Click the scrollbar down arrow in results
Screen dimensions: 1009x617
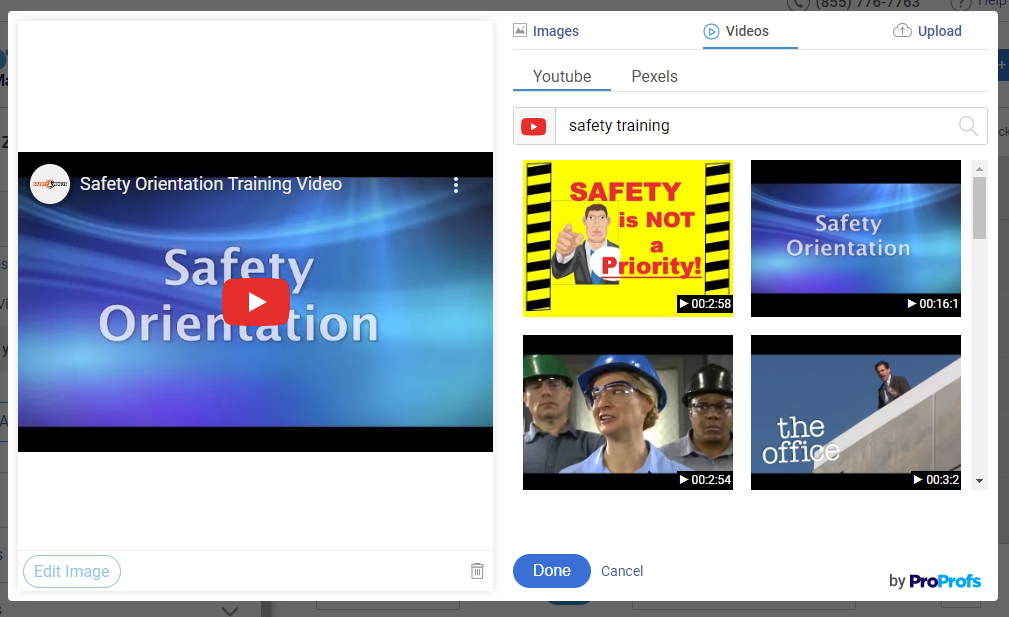979,481
